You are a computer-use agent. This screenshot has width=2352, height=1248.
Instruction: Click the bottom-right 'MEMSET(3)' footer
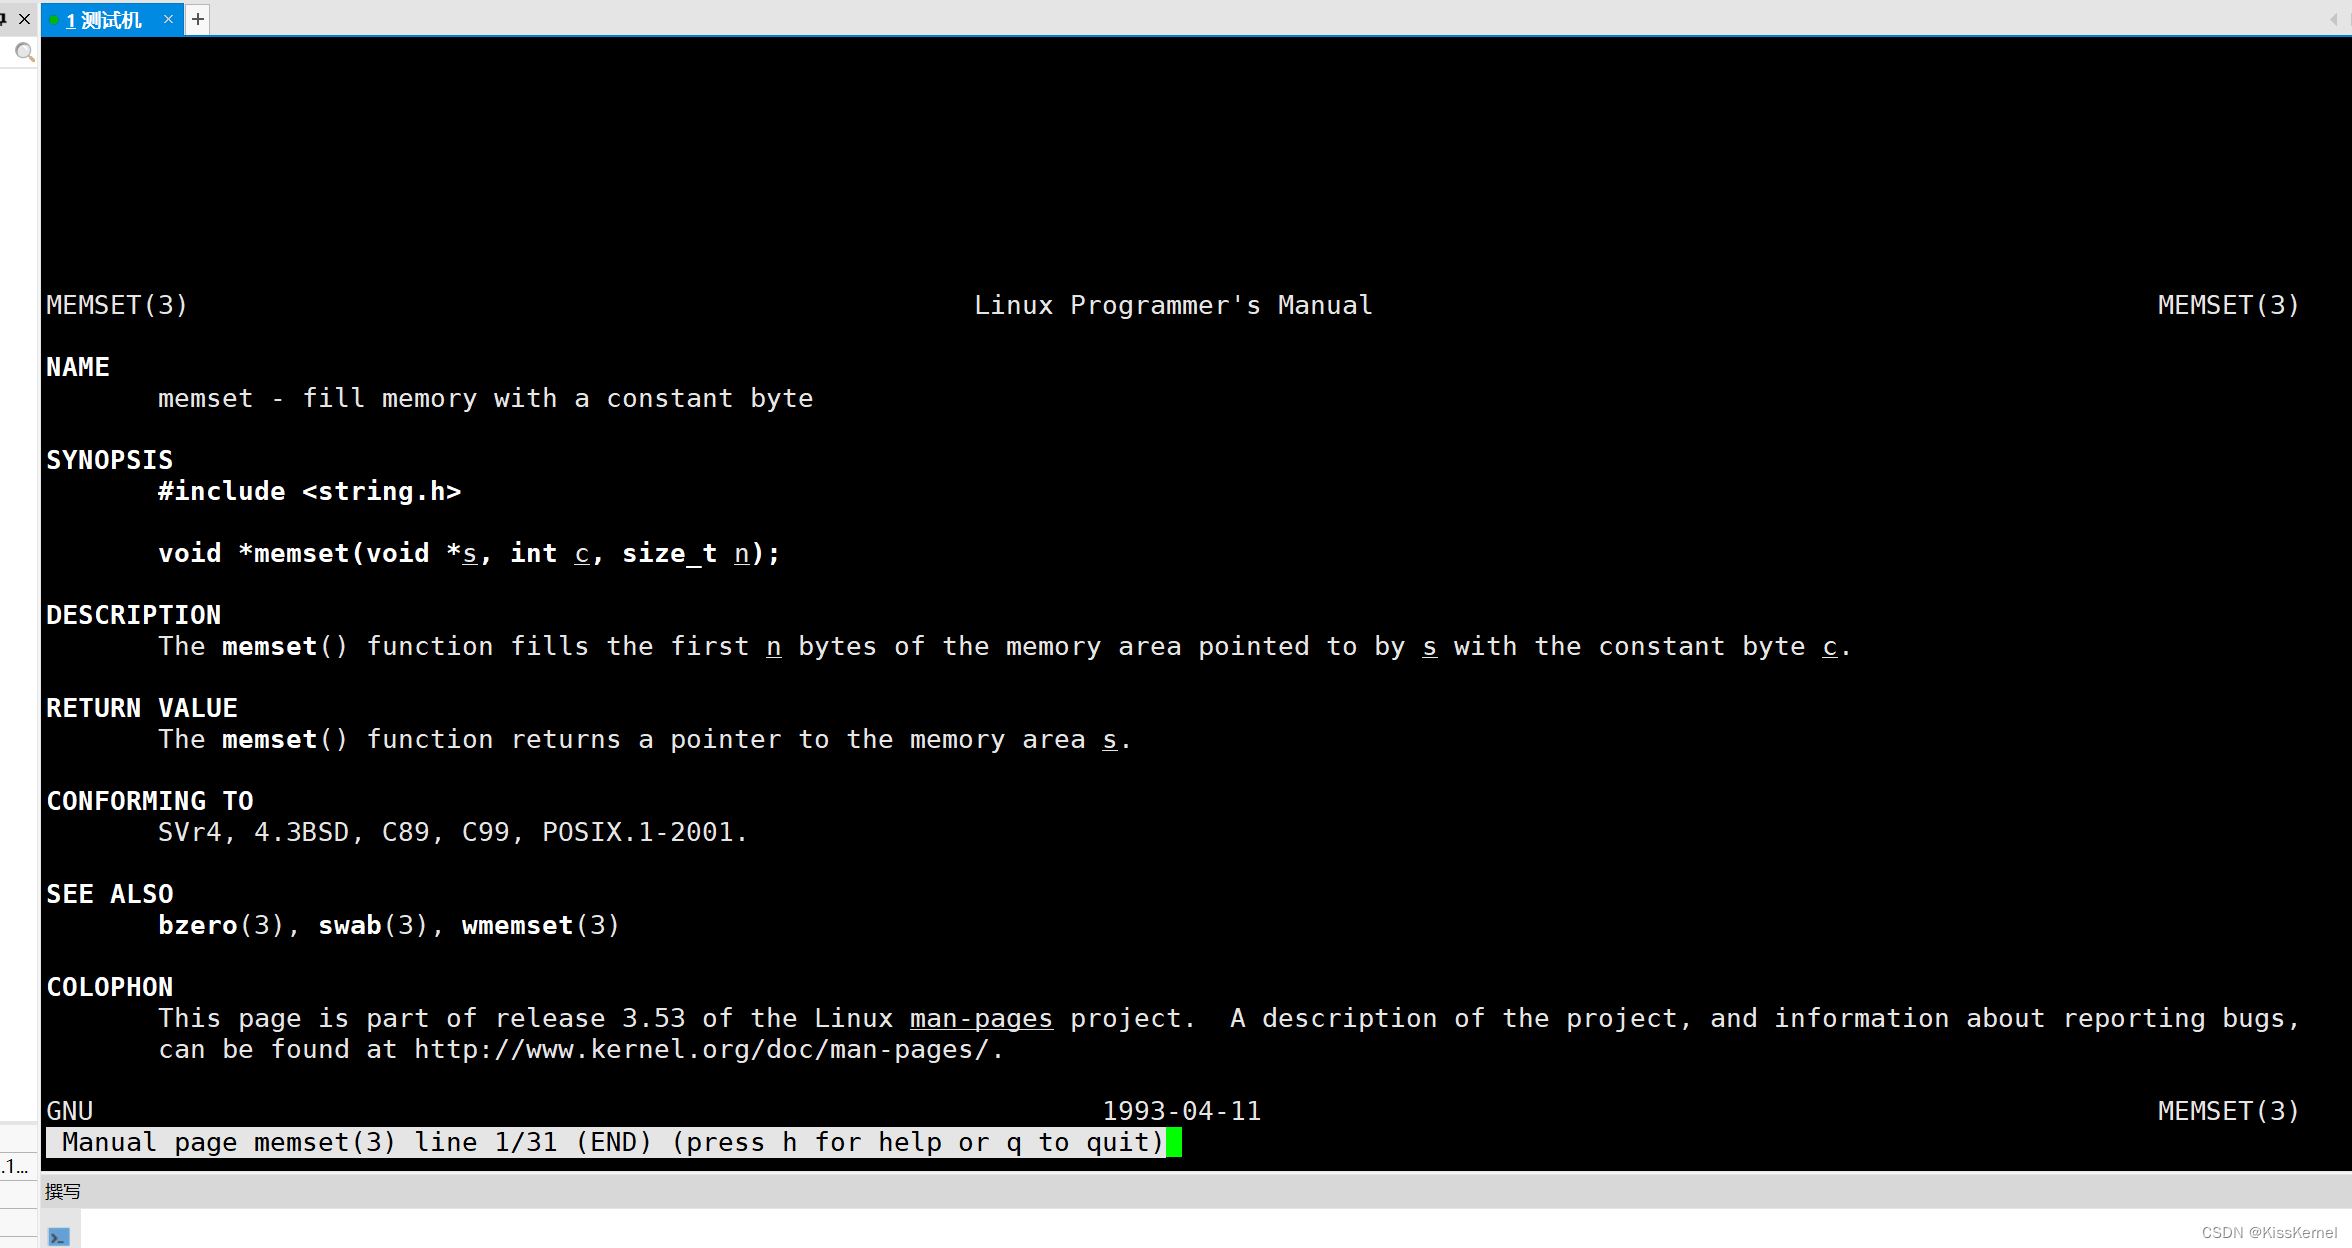(x=2229, y=1111)
